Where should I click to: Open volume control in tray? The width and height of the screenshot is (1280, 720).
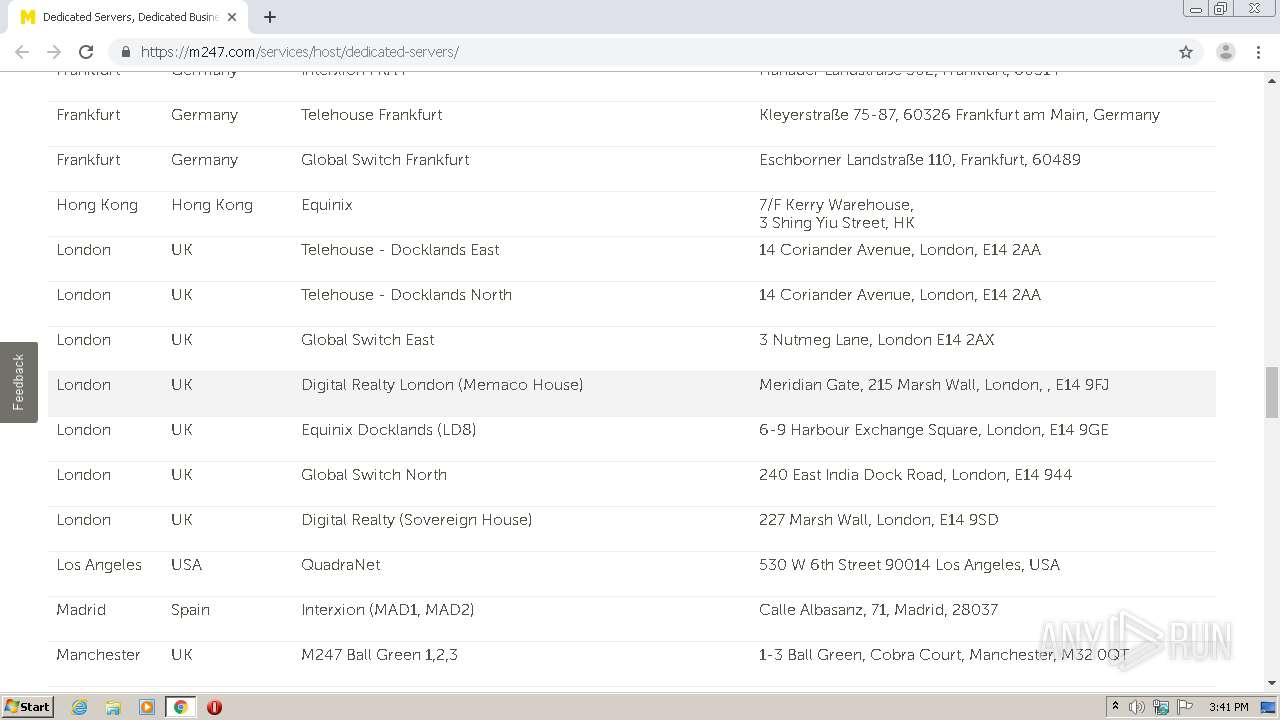1137,707
